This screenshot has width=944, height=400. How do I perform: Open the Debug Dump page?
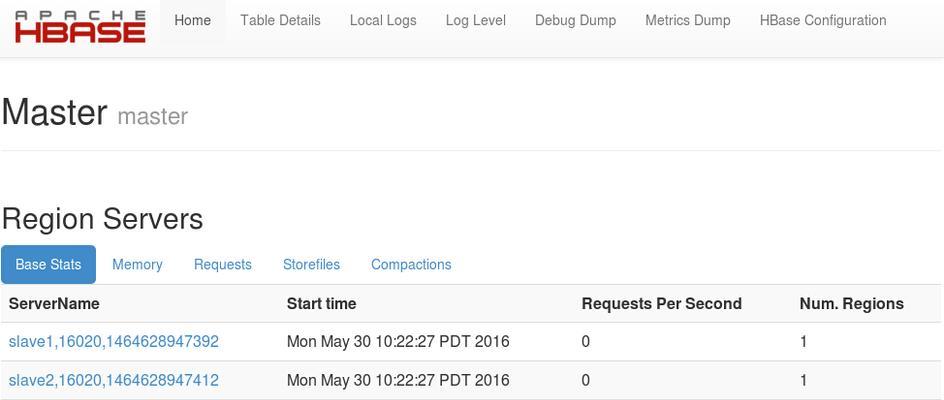(576, 20)
